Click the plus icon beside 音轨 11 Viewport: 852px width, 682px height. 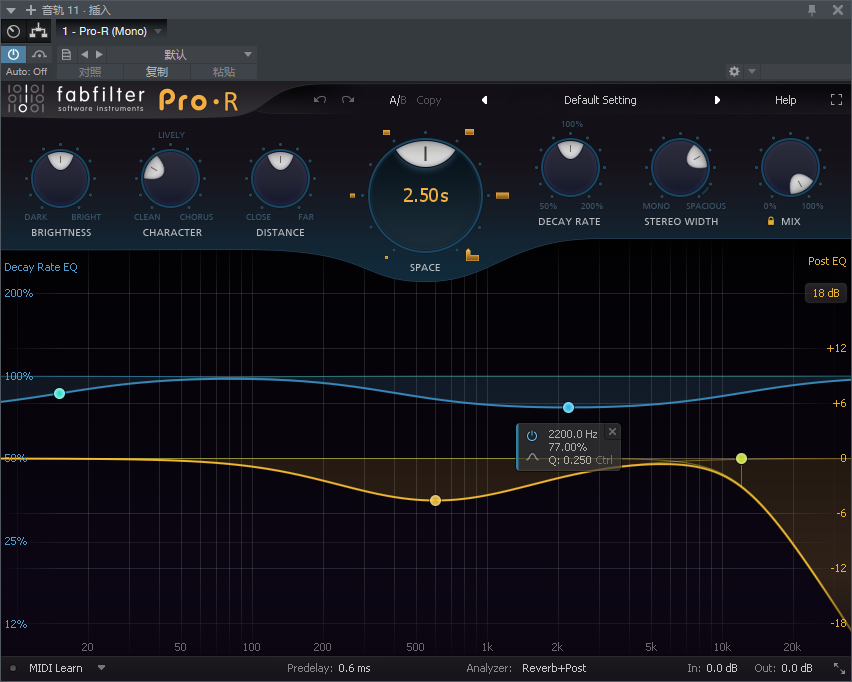click(x=30, y=10)
